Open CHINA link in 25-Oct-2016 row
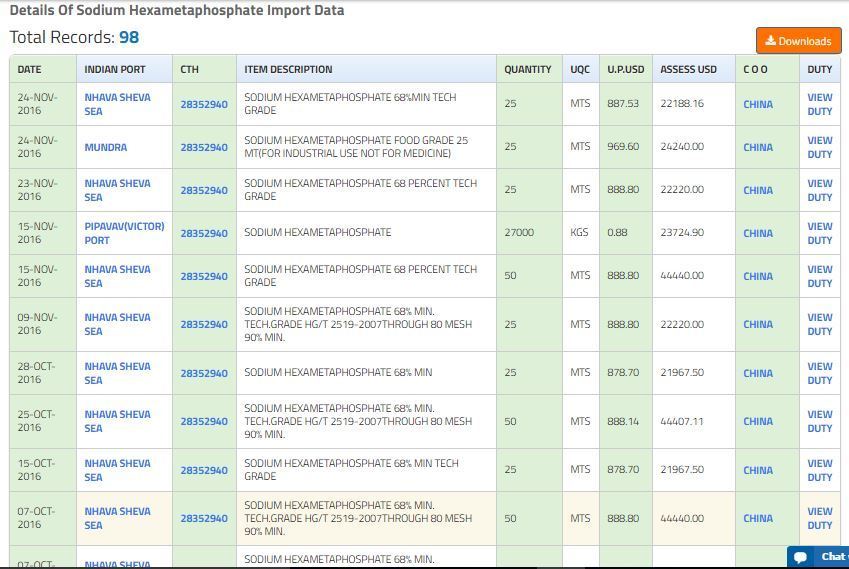Image resolution: width=849 pixels, height=569 pixels. point(757,421)
